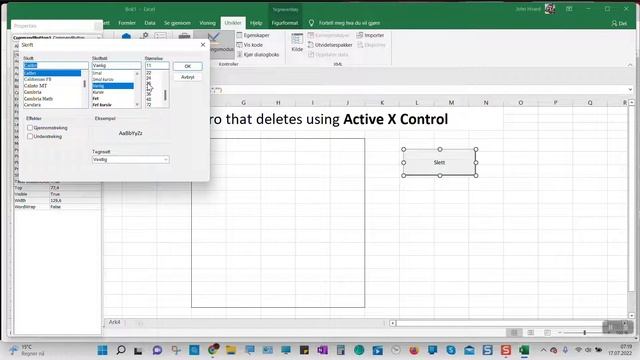Switch to Normal view icon
Image resolution: width=640 pixels, height=360 pixels.
click(x=514, y=333)
